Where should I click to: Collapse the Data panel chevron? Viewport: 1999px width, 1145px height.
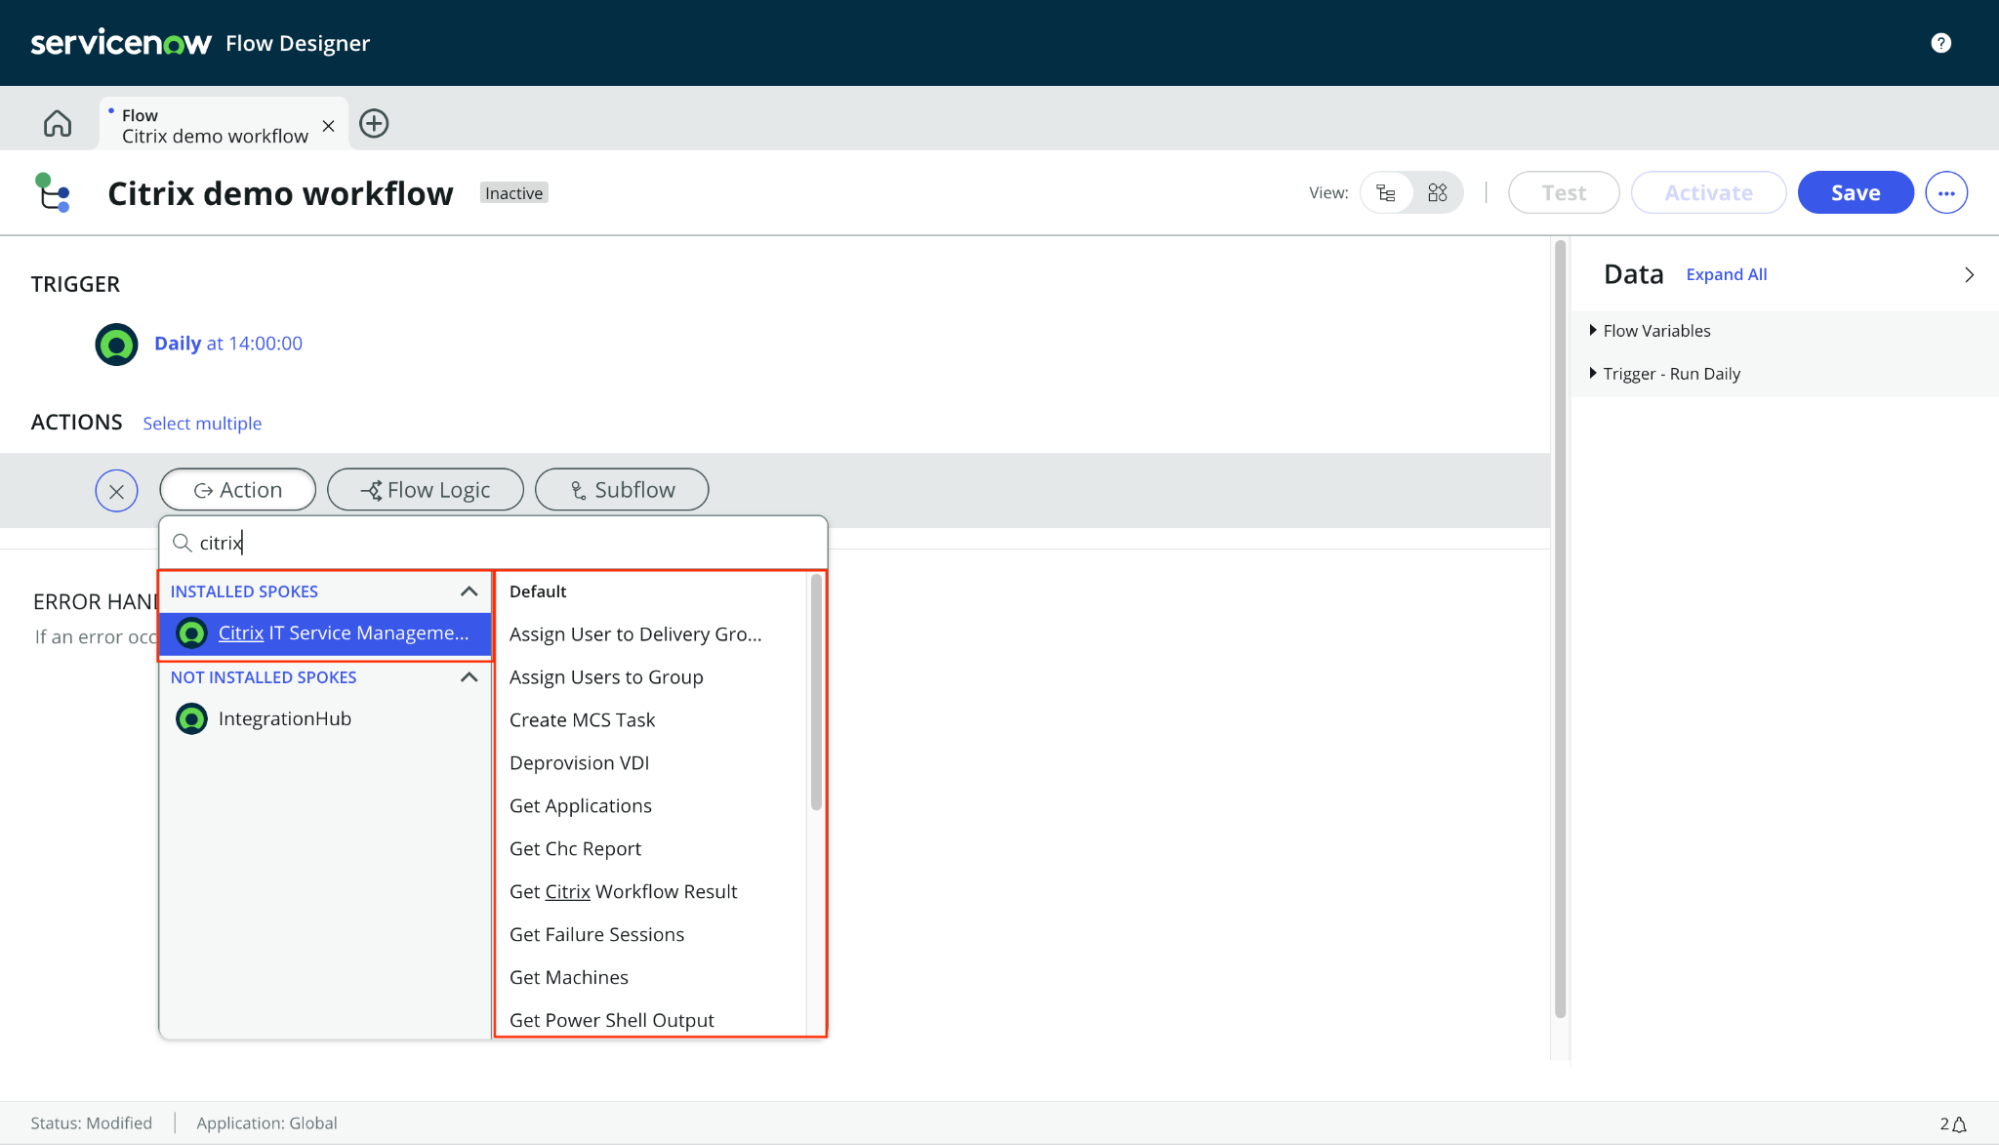click(x=1969, y=274)
